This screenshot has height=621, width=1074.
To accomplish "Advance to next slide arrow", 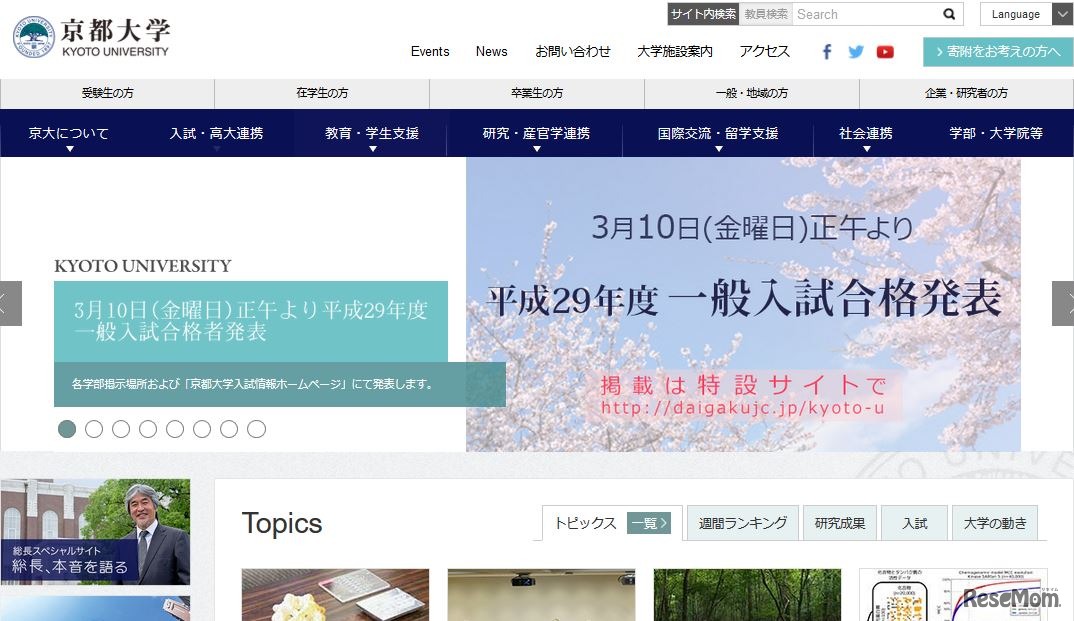I will coord(1063,303).
